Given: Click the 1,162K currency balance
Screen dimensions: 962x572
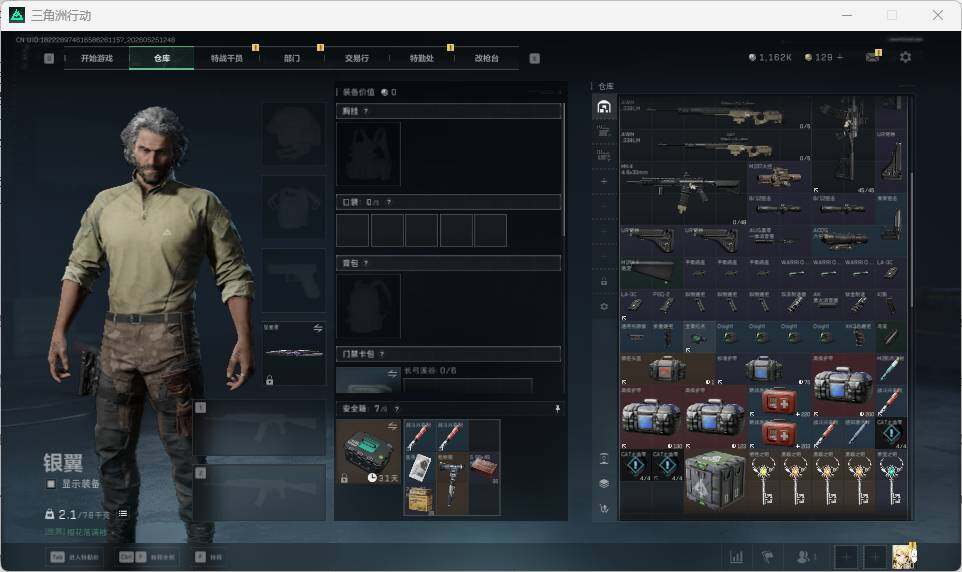Looking at the screenshot, I should (770, 57).
